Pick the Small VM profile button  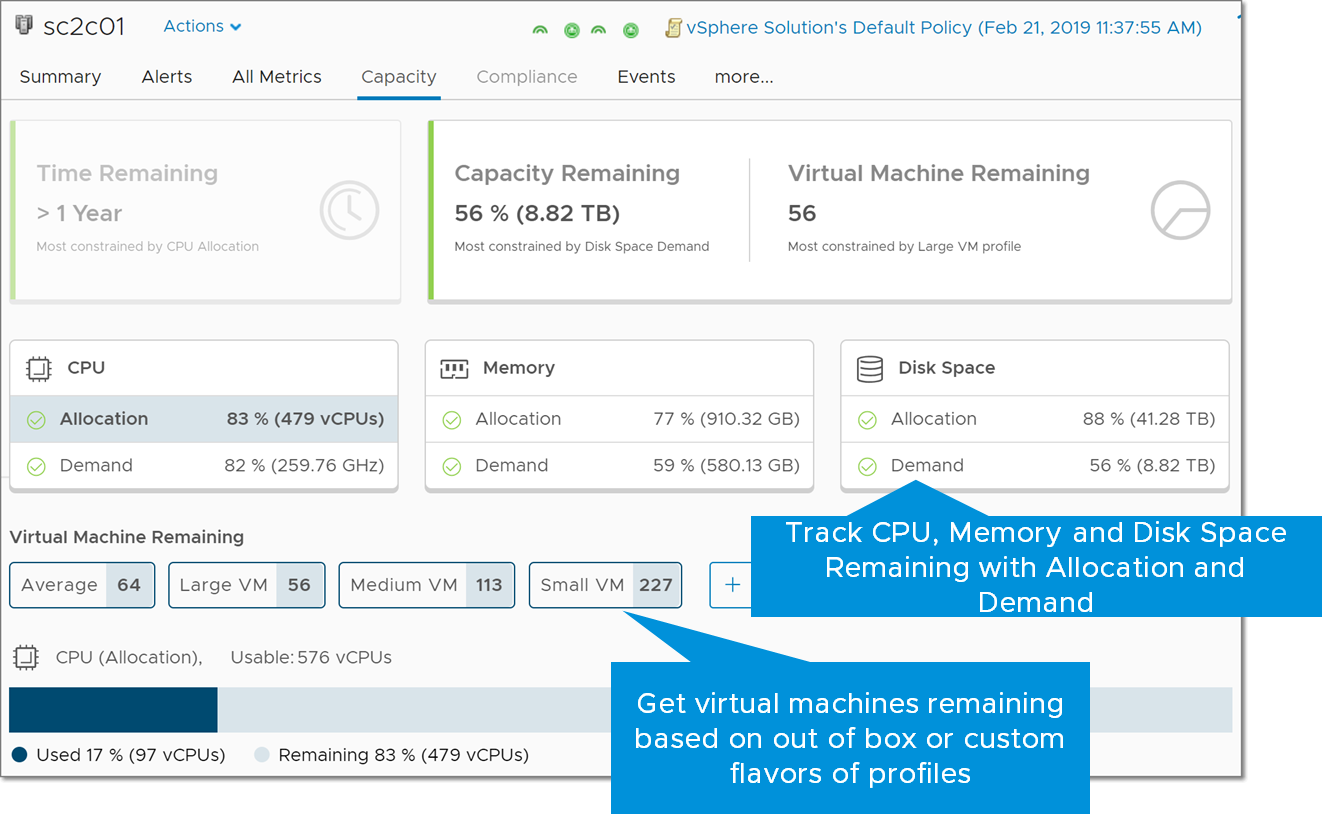[x=605, y=585]
